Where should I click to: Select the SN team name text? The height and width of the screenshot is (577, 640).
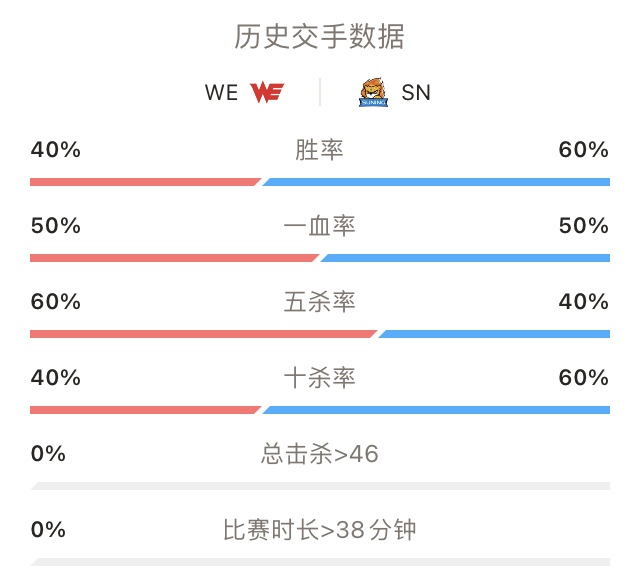416,93
